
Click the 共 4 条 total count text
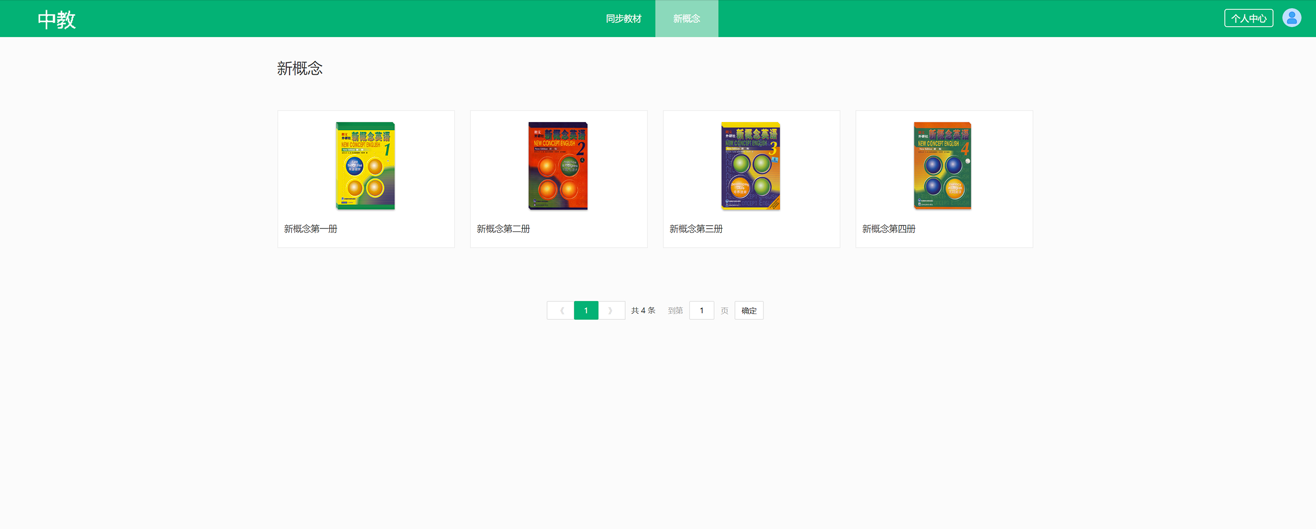[643, 311]
